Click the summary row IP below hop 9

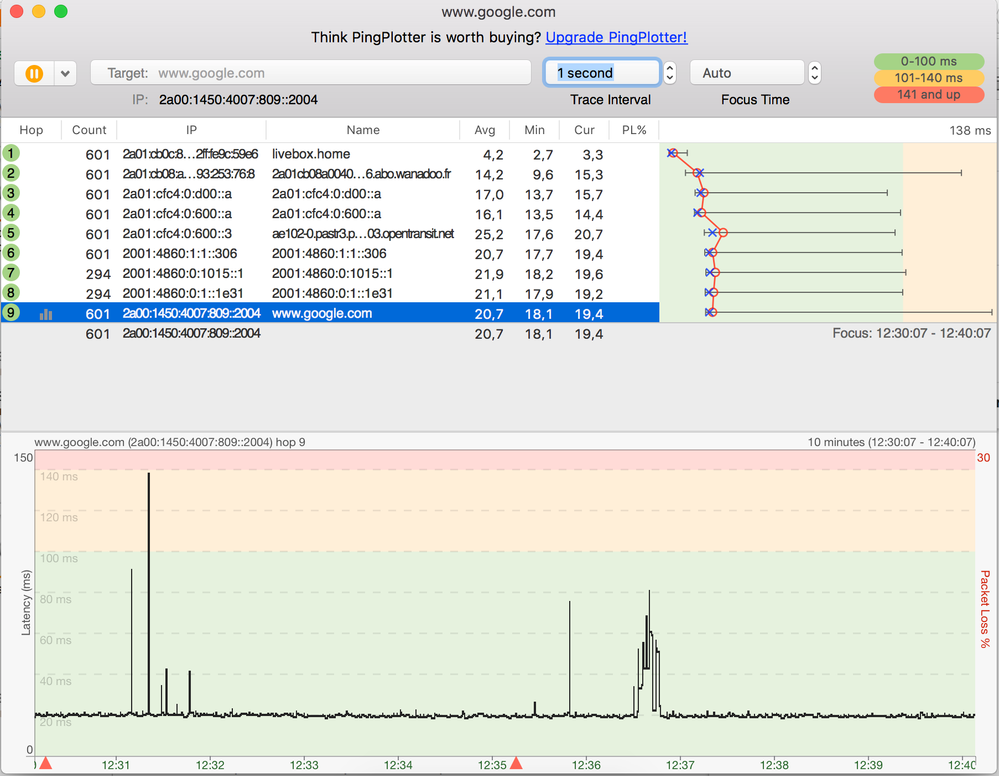191,333
